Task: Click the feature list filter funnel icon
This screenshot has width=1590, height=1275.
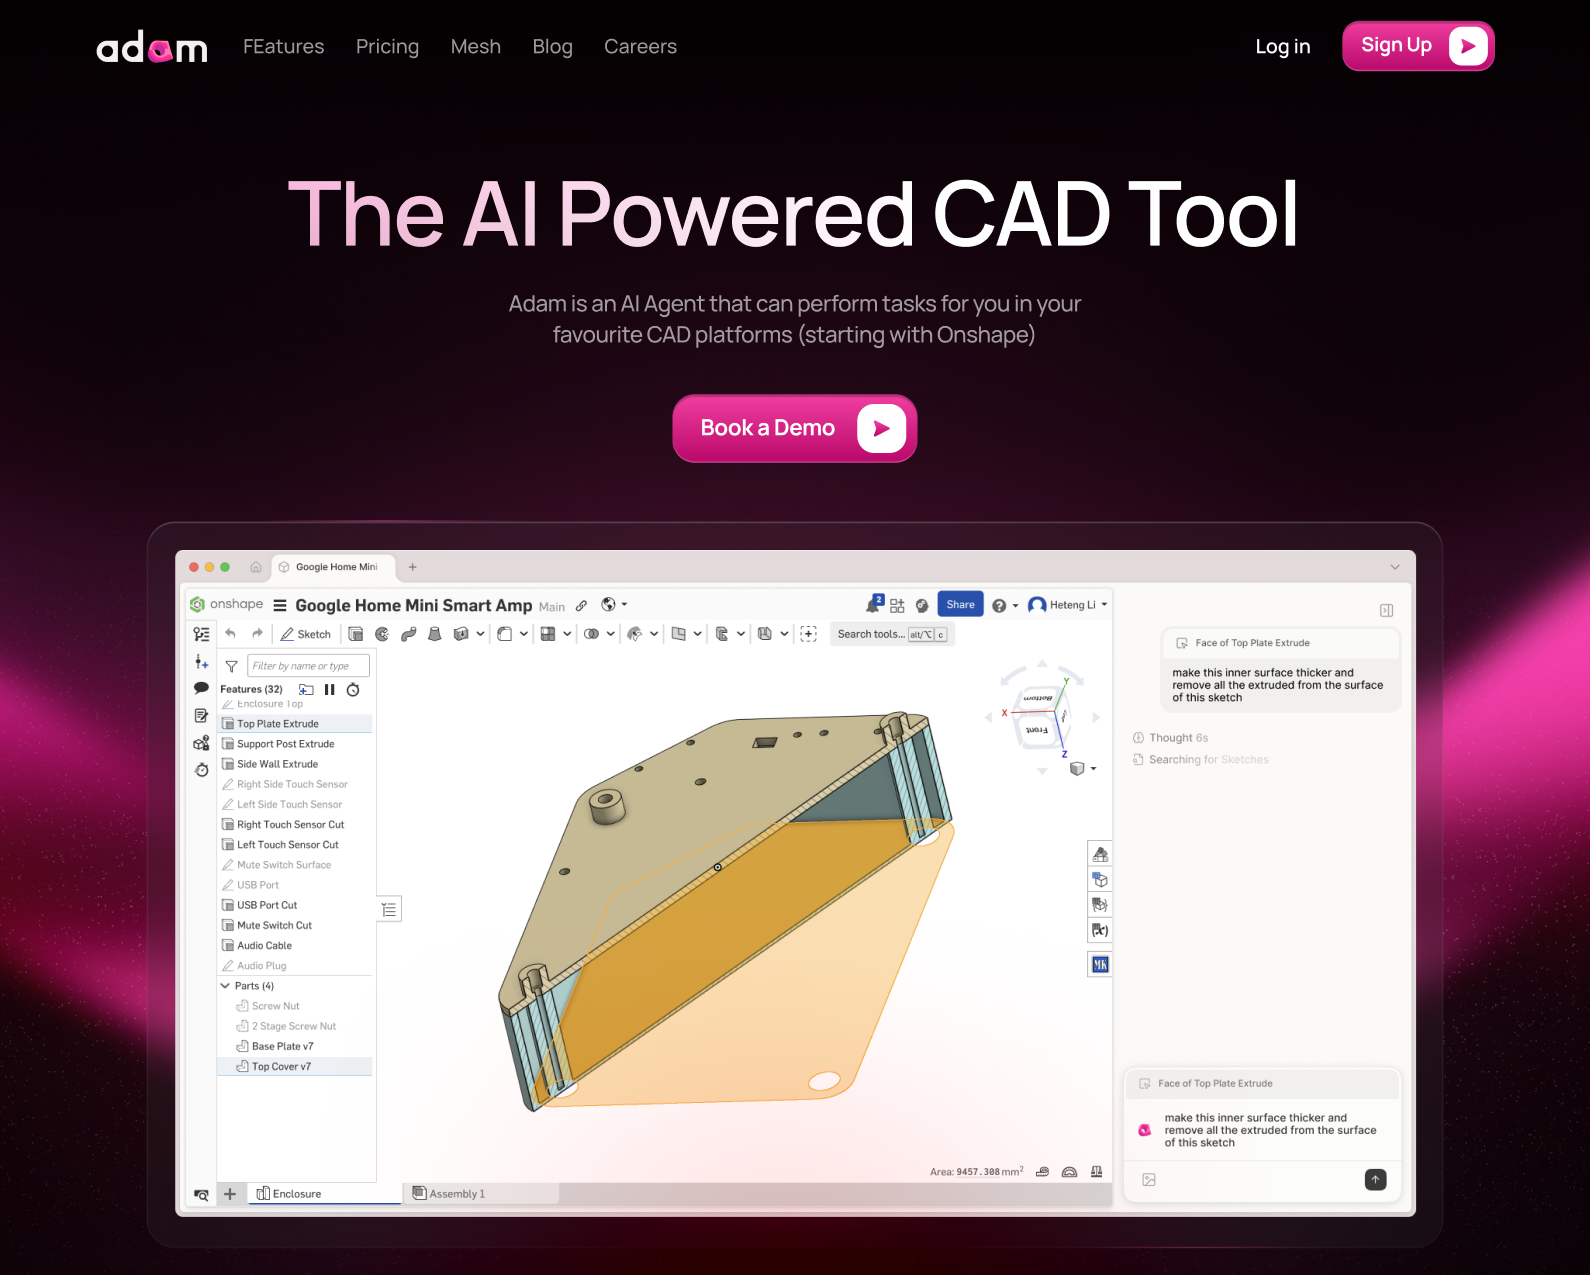Action: coord(231,666)
